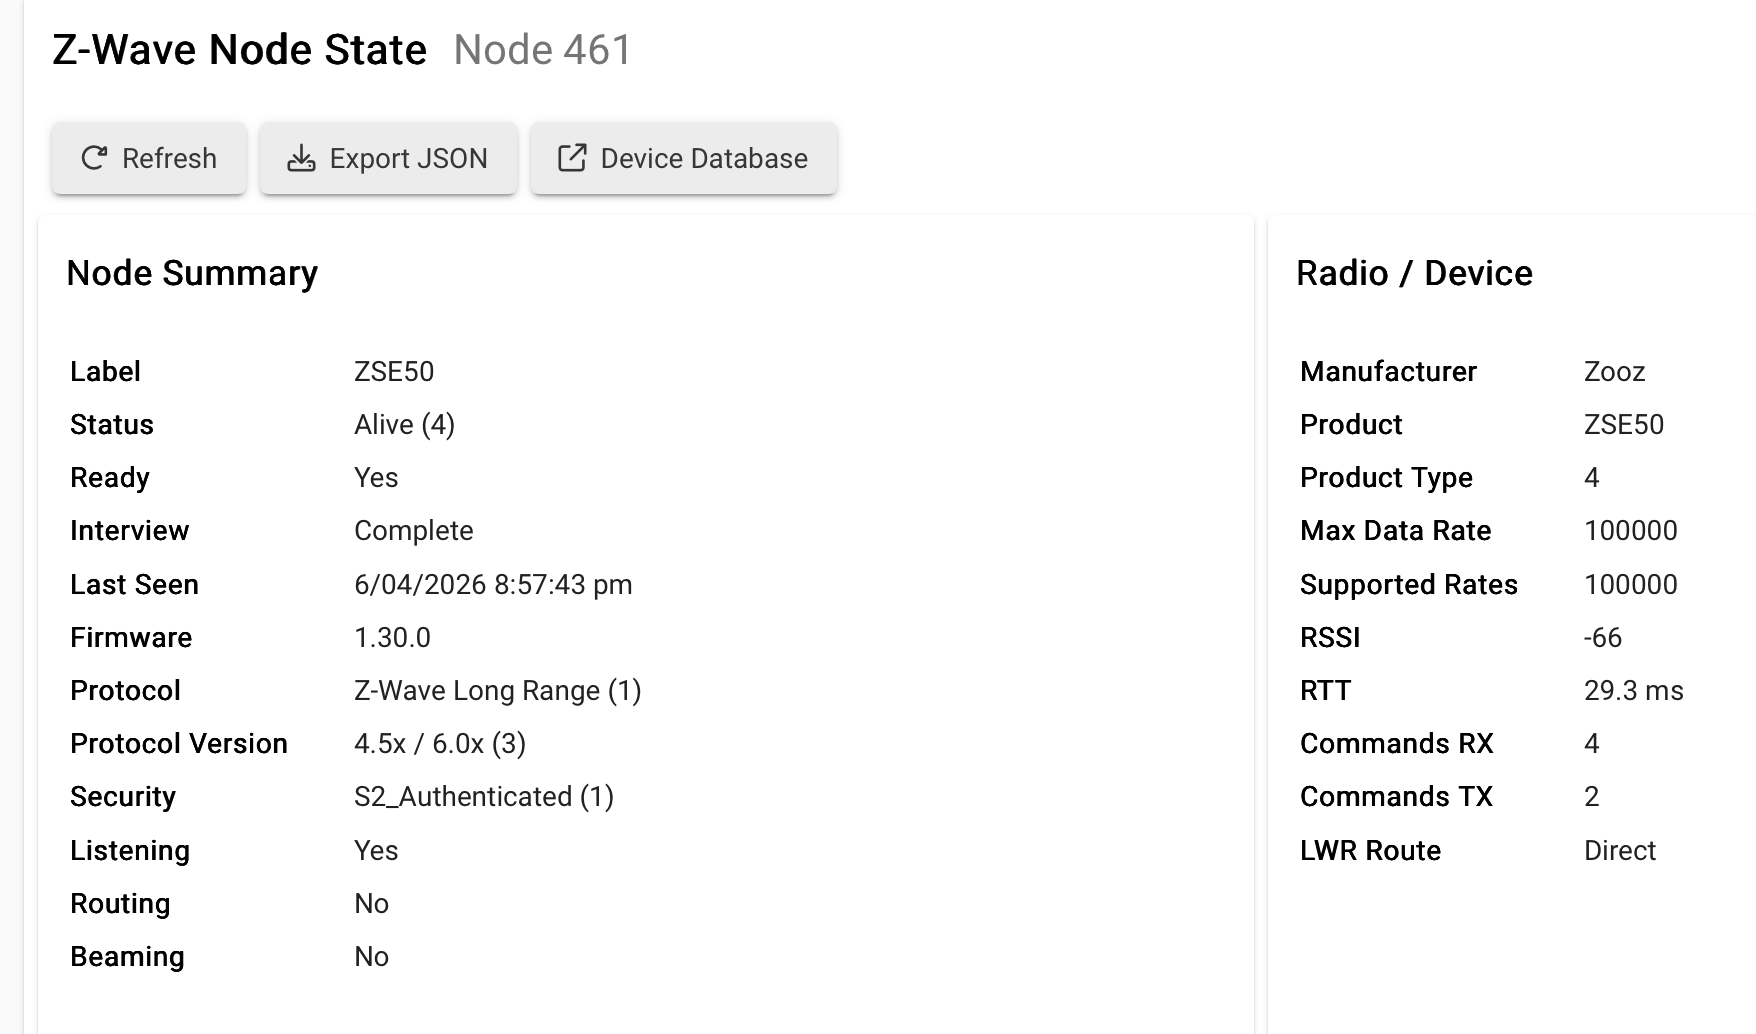1756x1034 pixels.
Task: Click the Manufacturer value Zooz
Action: (1614, 372)
